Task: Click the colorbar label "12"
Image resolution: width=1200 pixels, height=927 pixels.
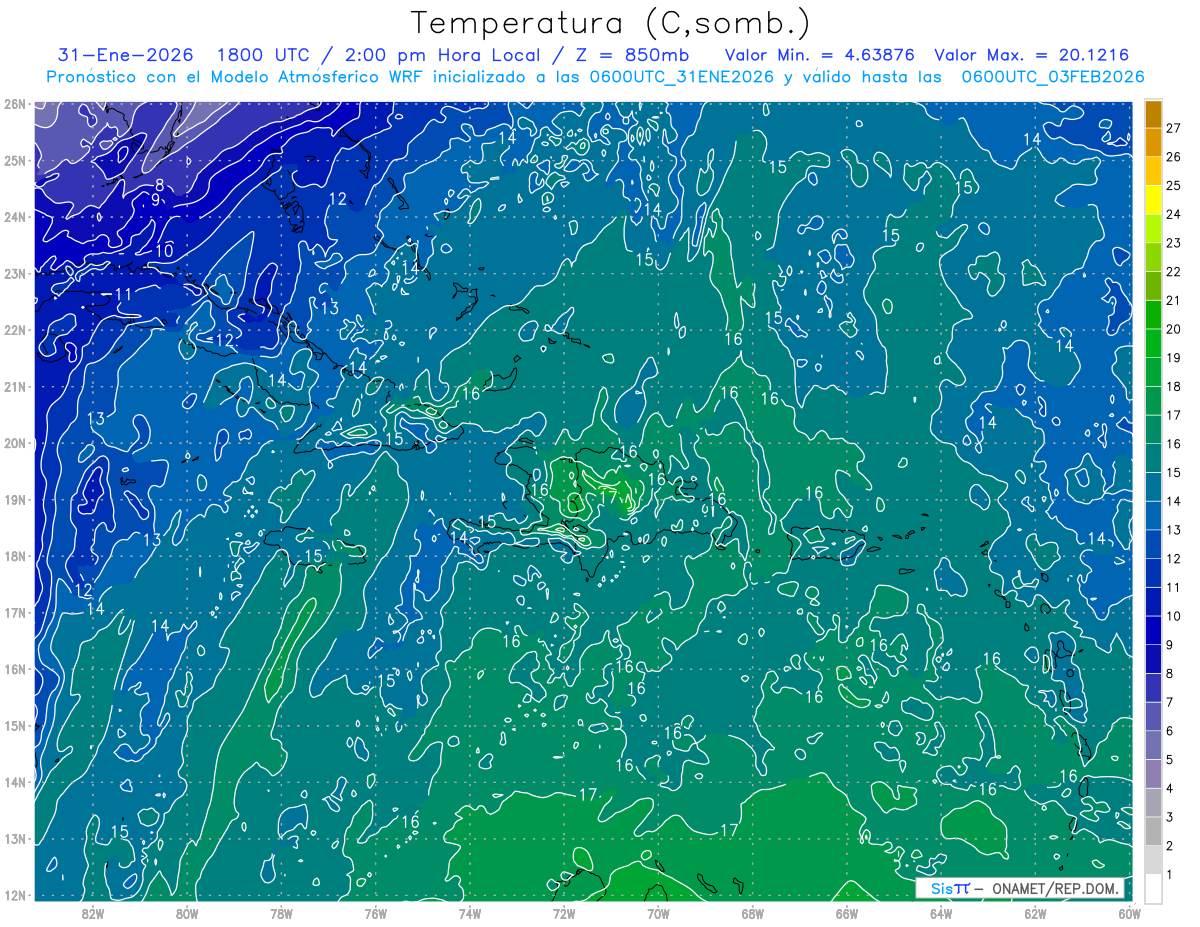Action: coord(1174,558)
